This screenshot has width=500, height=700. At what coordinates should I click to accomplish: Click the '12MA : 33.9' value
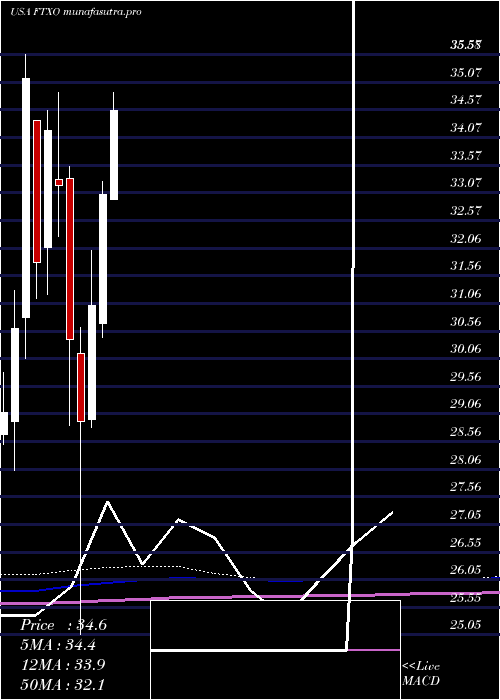[x=63, y=665]
